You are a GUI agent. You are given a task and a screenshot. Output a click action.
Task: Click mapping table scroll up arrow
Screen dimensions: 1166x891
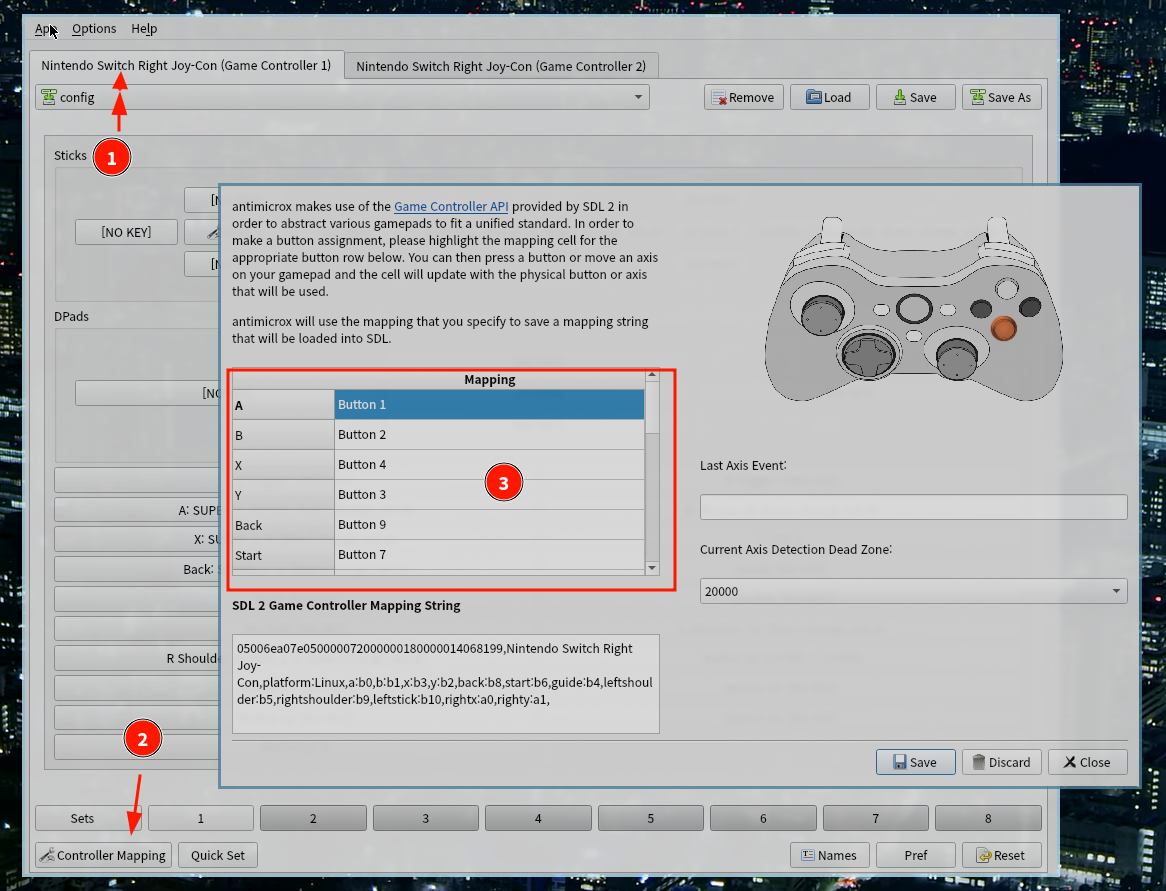click(x=652, y=375)
